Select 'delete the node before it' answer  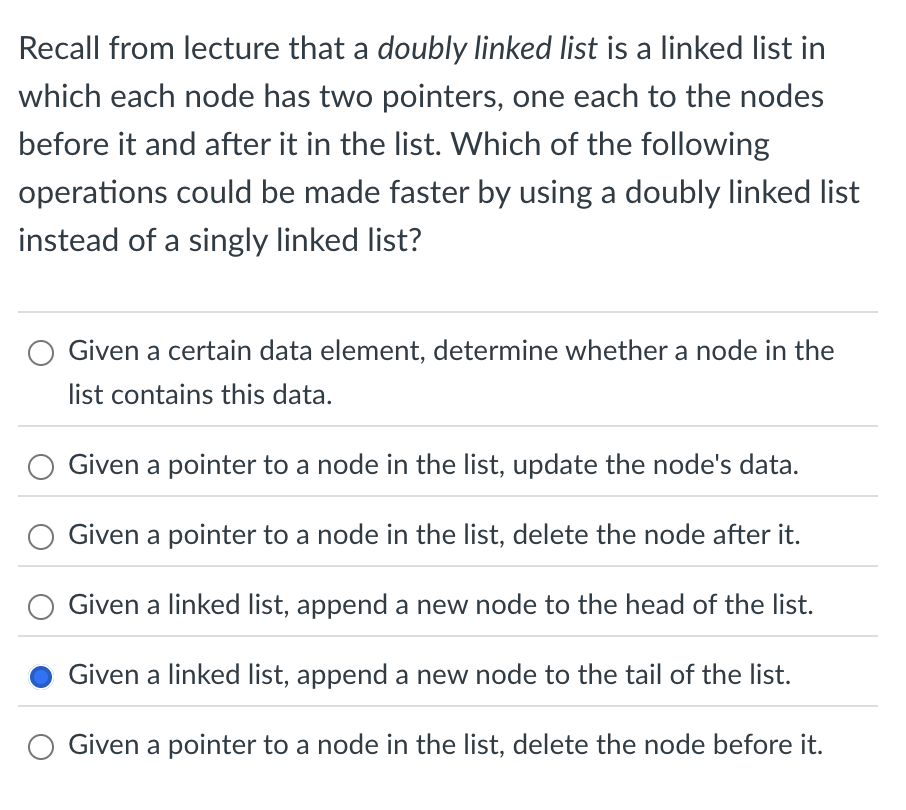(x=40, y=745)
